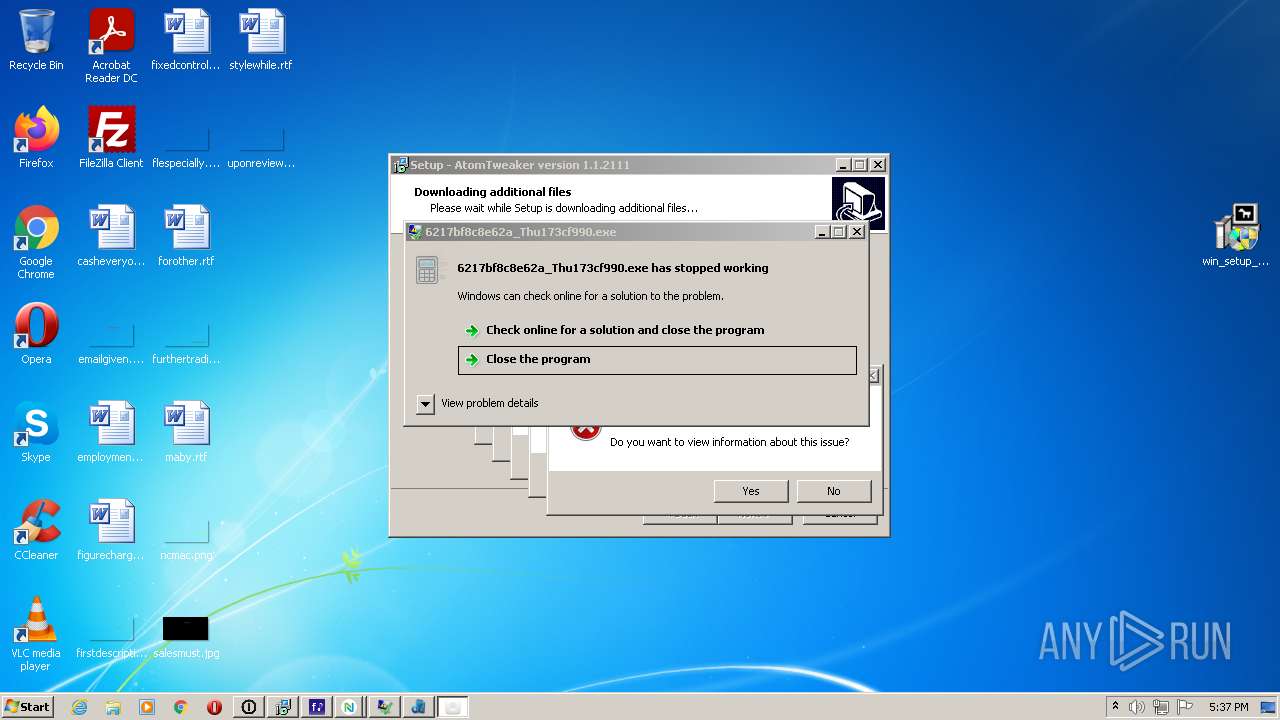Viewport: 1280px width, 720px height.
Task: Open Windows Explorer folder in taskbar
Action: point(113,707)
